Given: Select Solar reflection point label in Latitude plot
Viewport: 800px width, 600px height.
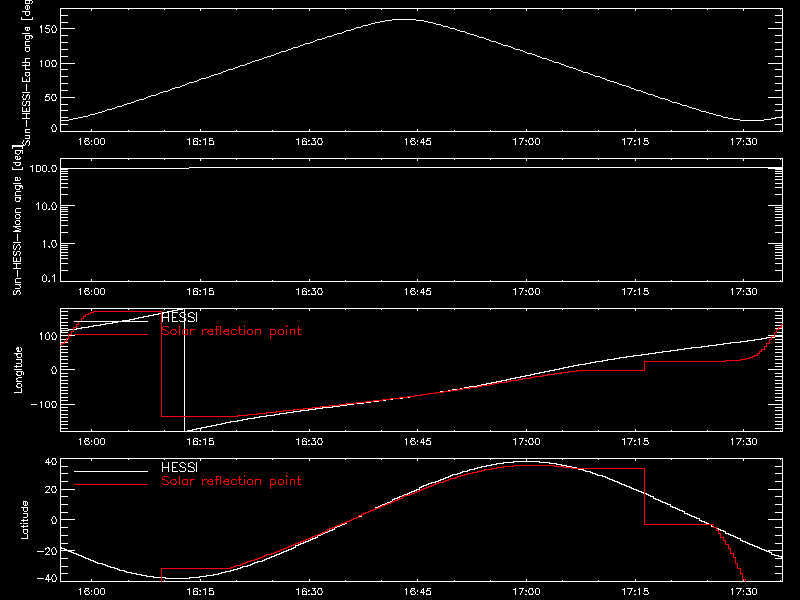Looking at the screenshot, I should [x=231, y=481].
